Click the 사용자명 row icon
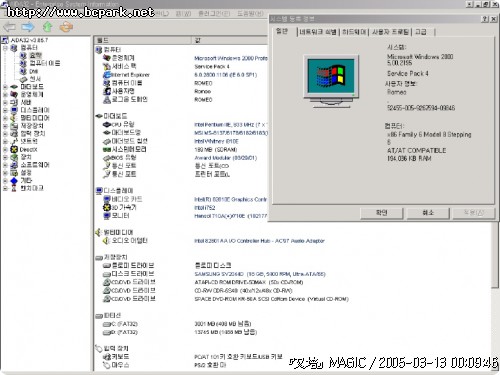Viewport: 500px width, 375px height. 107,91
